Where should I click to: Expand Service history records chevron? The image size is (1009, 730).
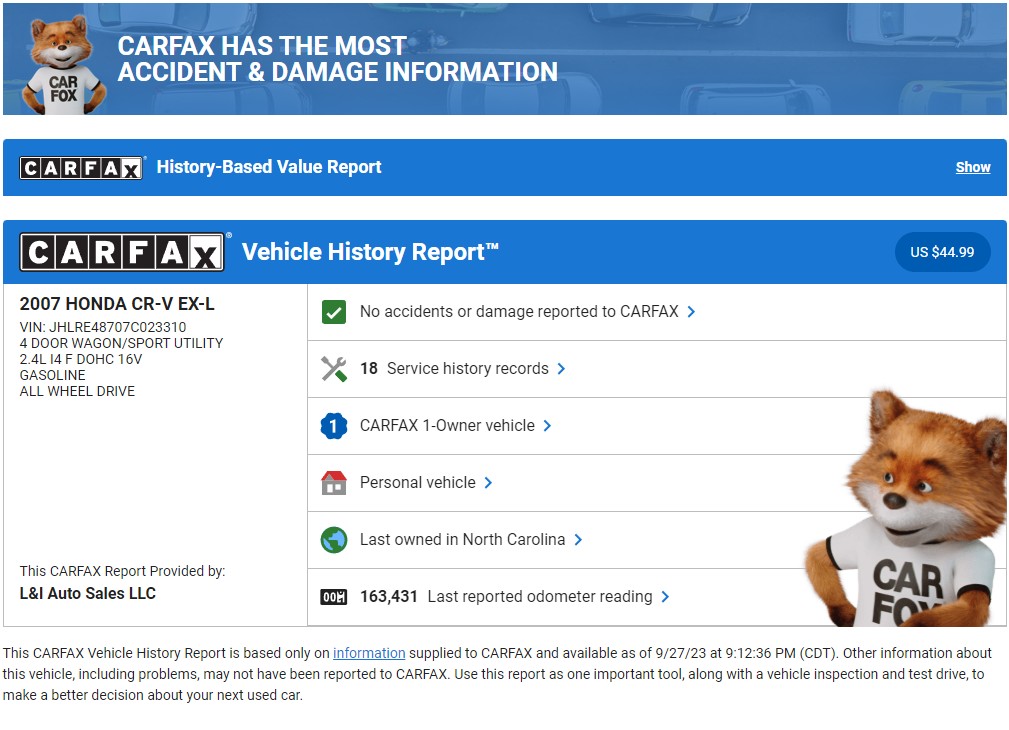(561, 369)
